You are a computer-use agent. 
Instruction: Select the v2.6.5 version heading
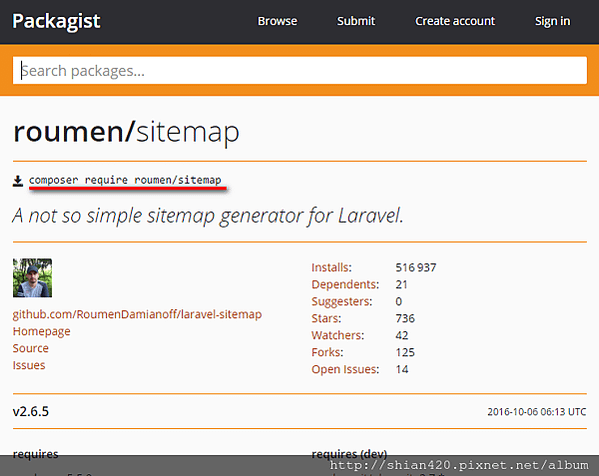point(31,411)
